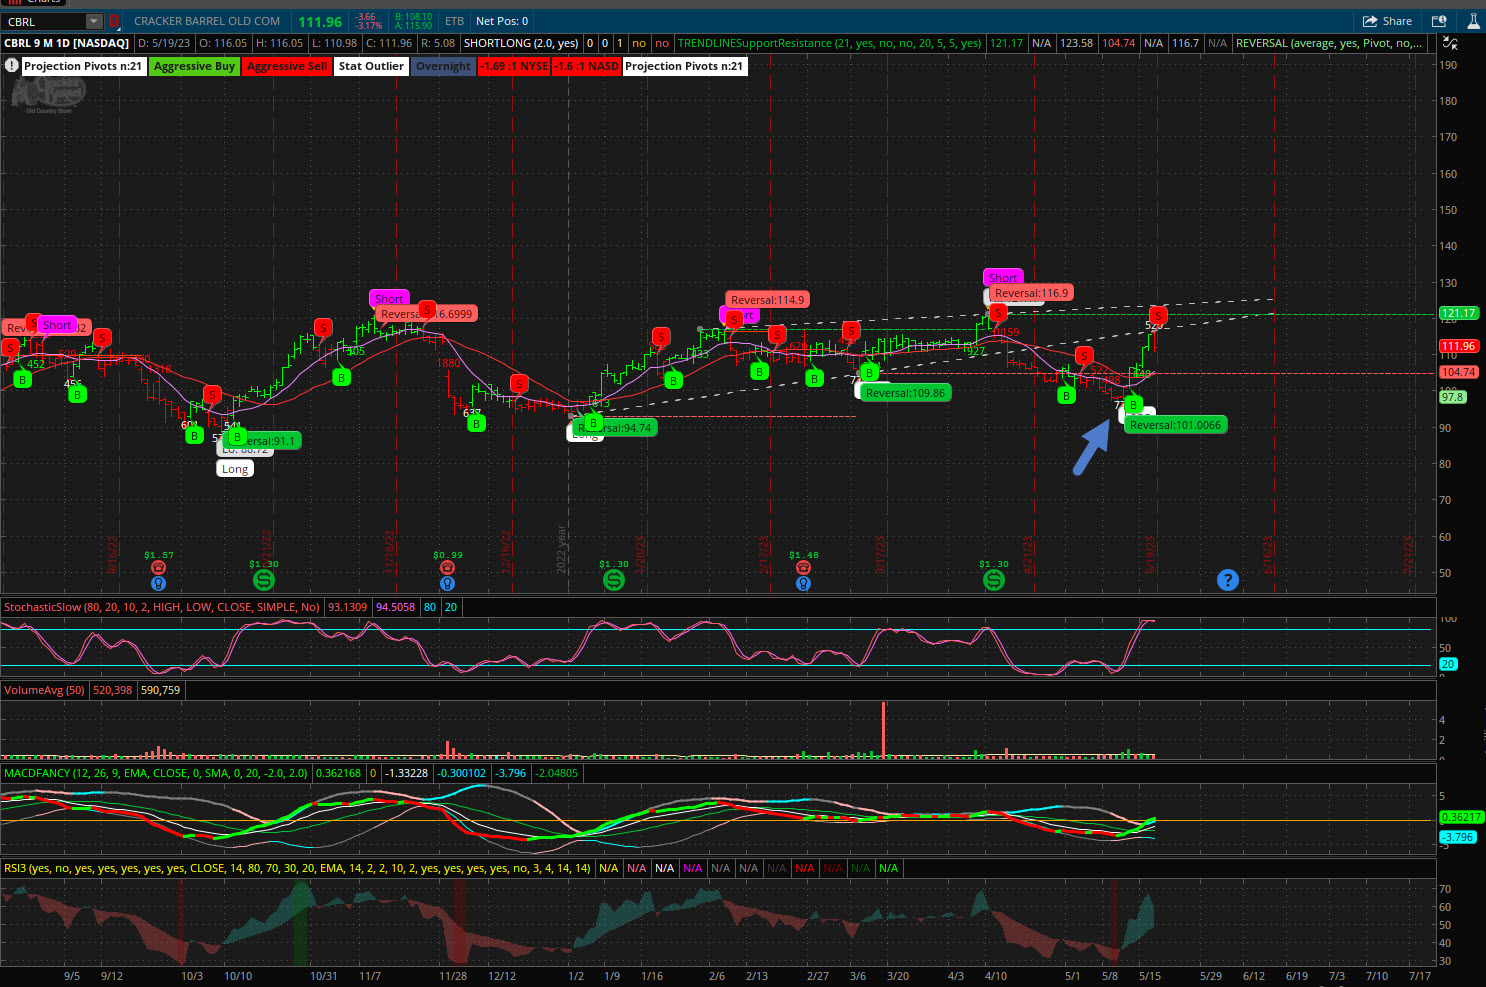
Task: Click the 5/15 date on time axis
Action: pyautogui.click(x=1150, y=976)
